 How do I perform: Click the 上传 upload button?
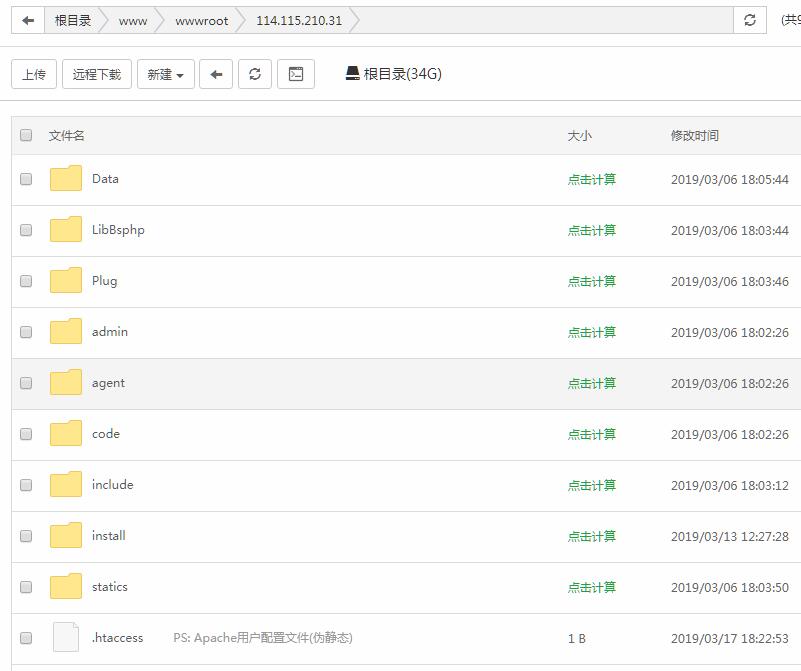(x=34, y=74)
